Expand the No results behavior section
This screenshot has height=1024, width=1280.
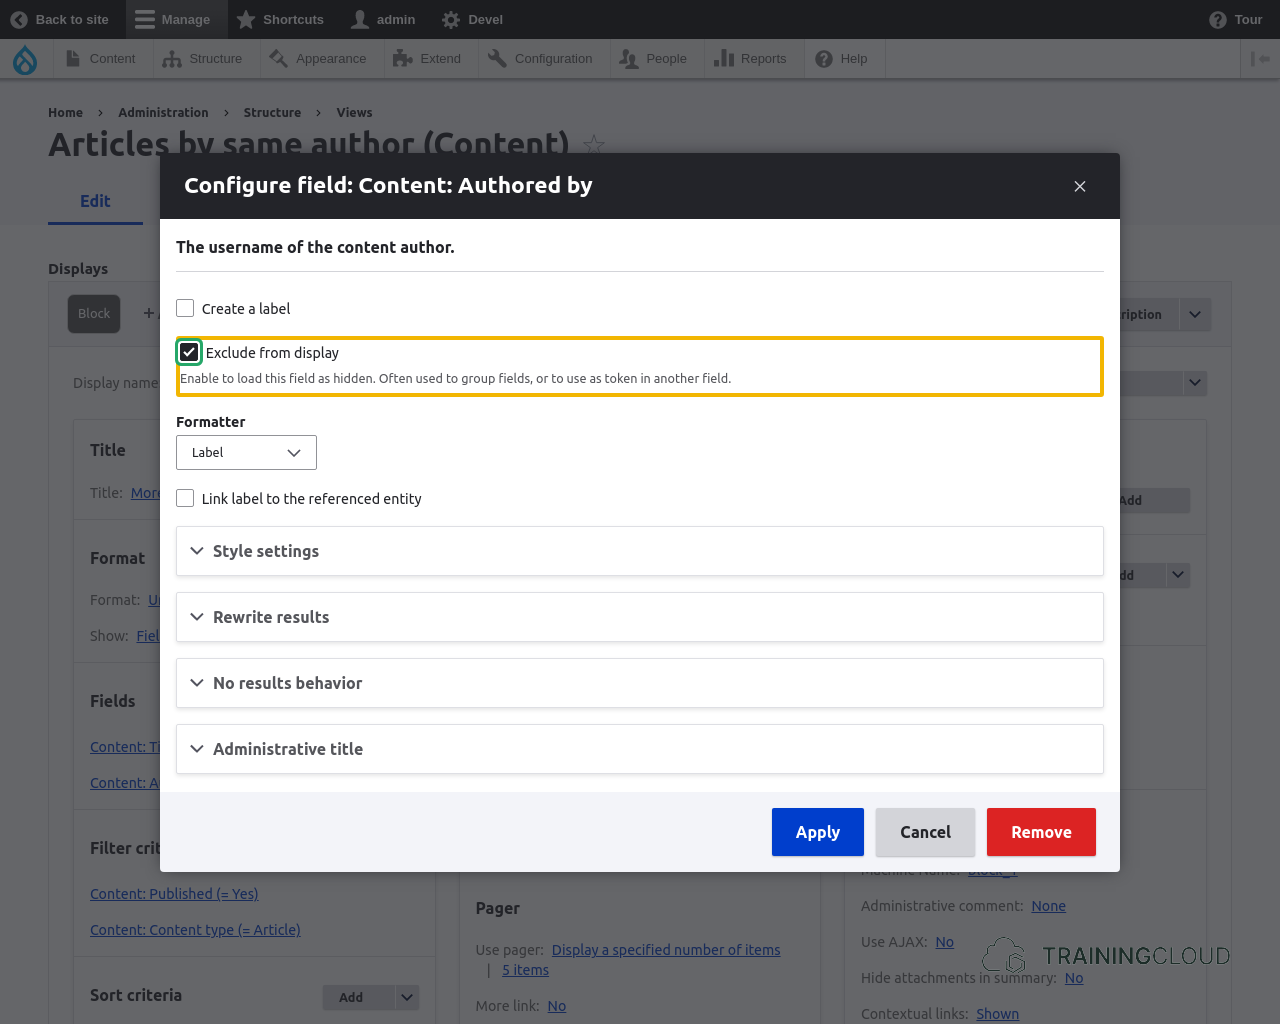click(640, 683)
